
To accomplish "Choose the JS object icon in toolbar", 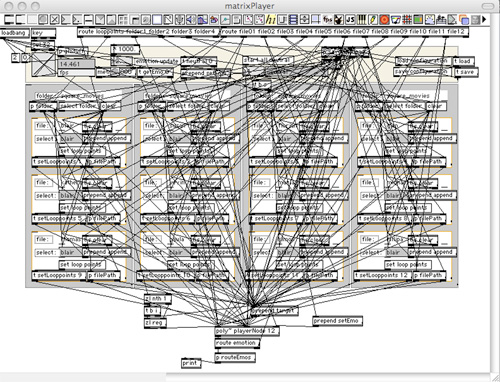I will (350, 19).
